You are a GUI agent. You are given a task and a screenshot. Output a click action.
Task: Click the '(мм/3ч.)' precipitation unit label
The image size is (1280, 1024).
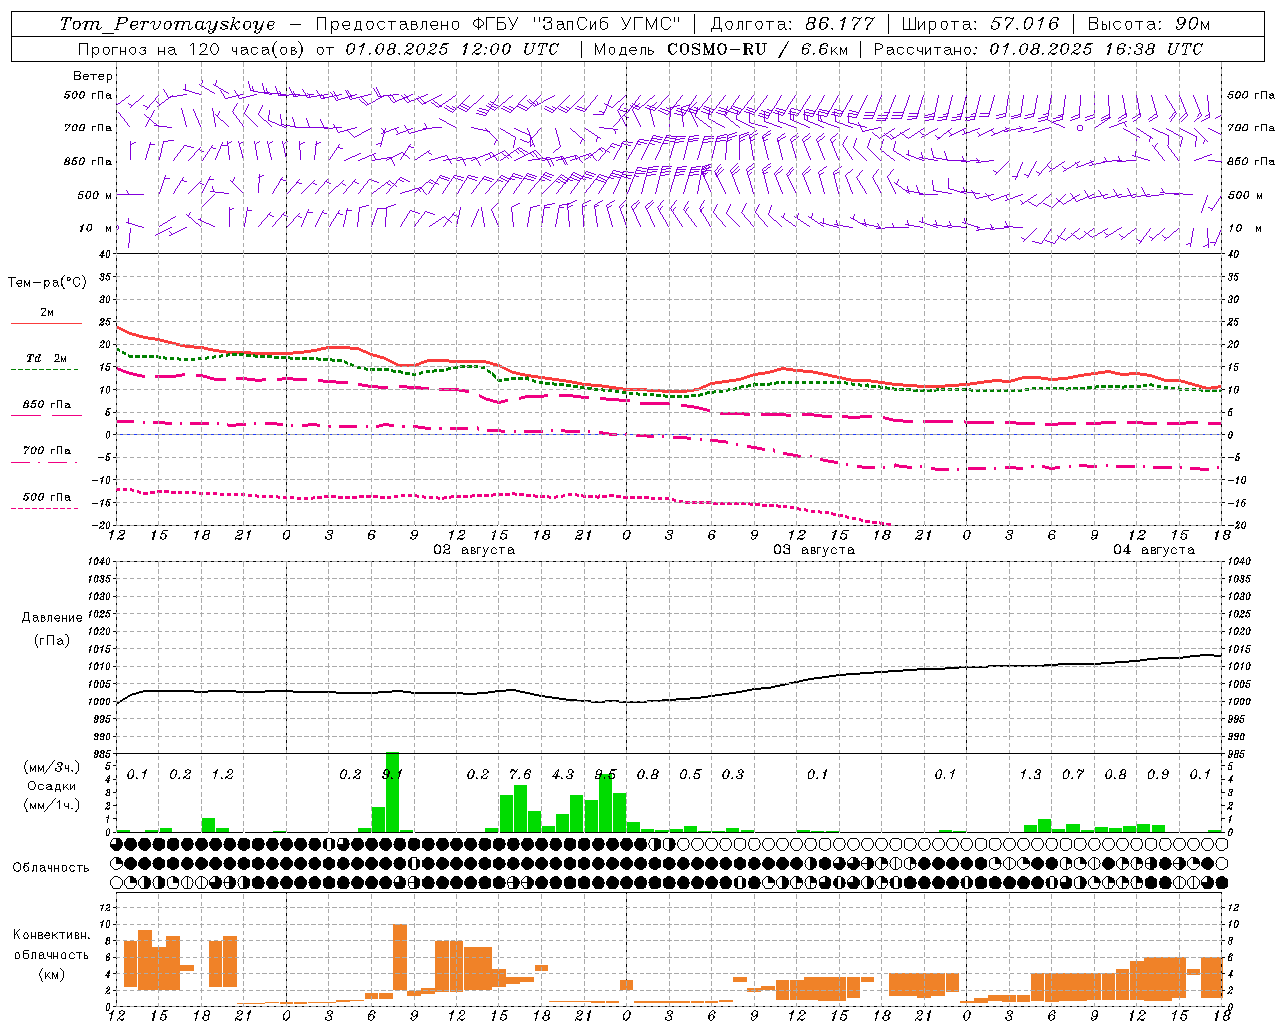pyautogui.click(x=52, y=767)
